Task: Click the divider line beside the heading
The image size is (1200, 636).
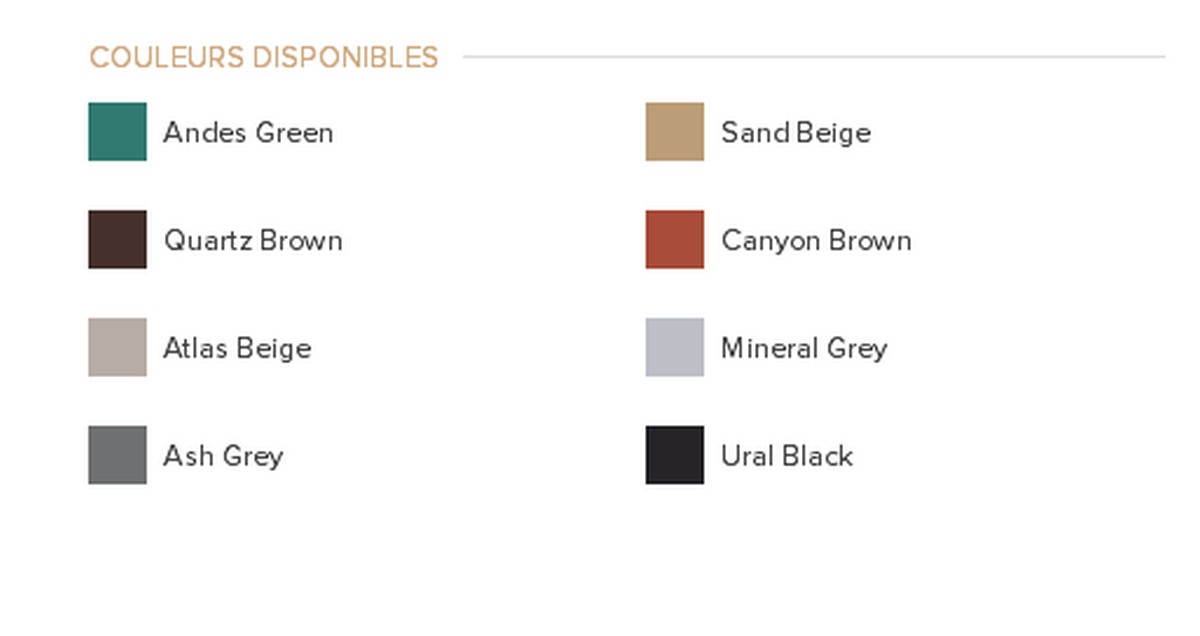Action: pyautogui.click(x=814, y=57)
